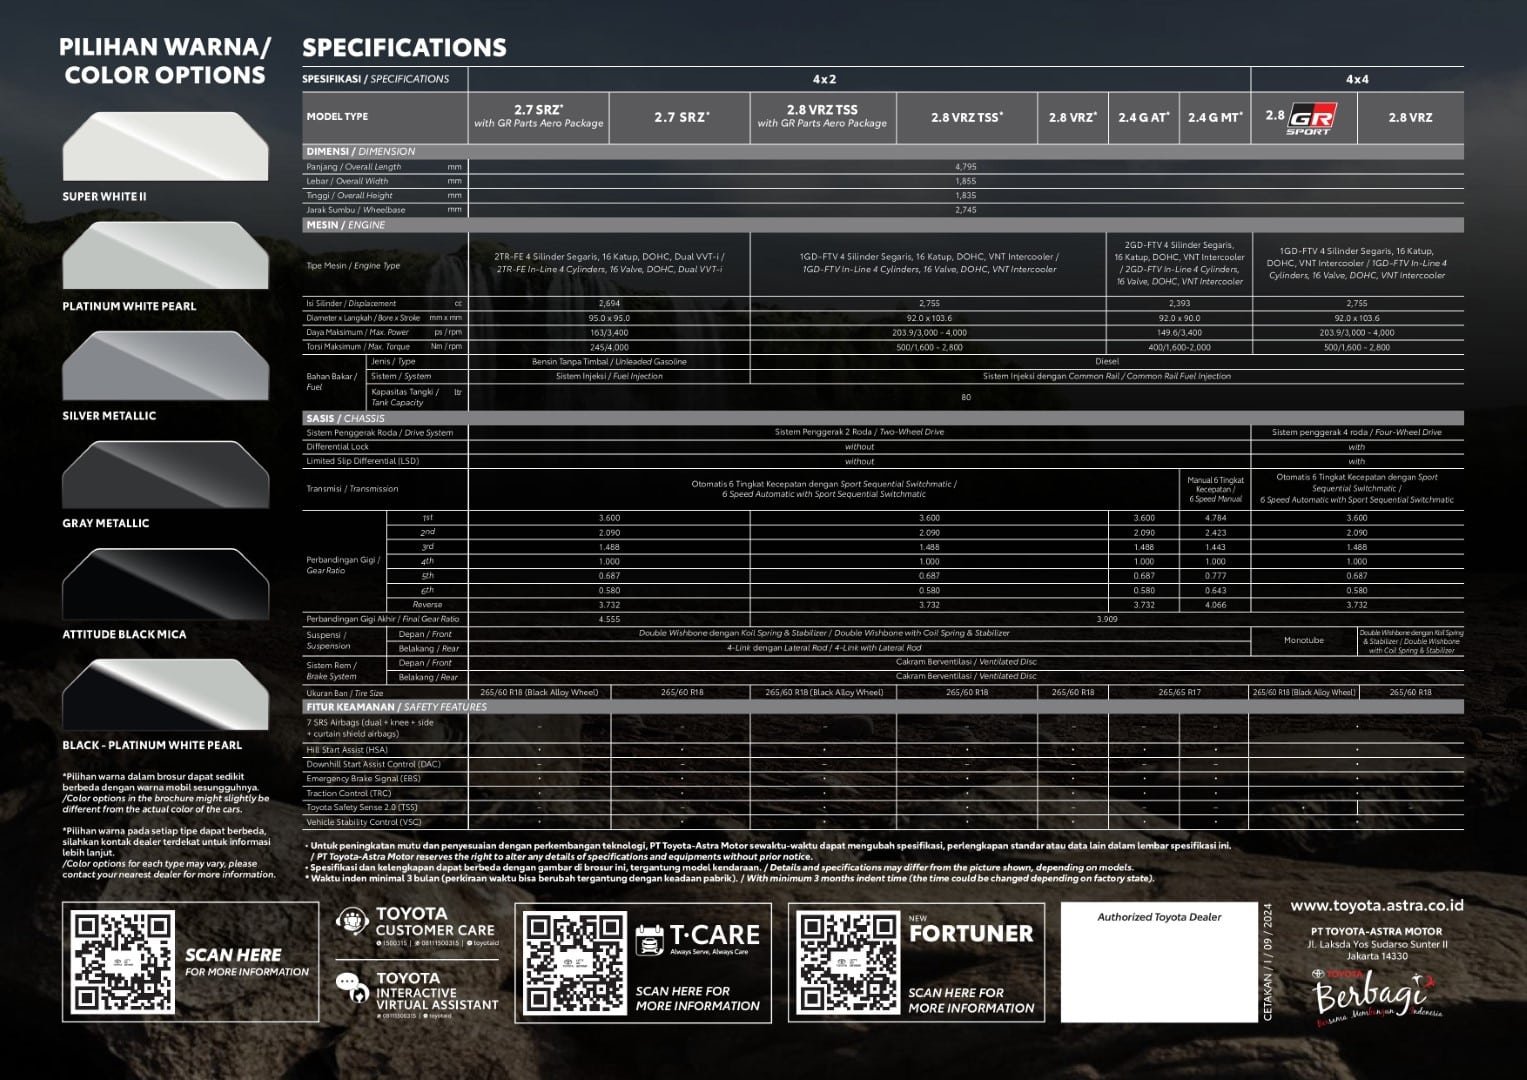The width and height of the screenshot is (1527, 1080).
Task: Click the 'PILIHAN WARNA / COLOR OPTIONS' heading
Action: (x=165, y=61)
